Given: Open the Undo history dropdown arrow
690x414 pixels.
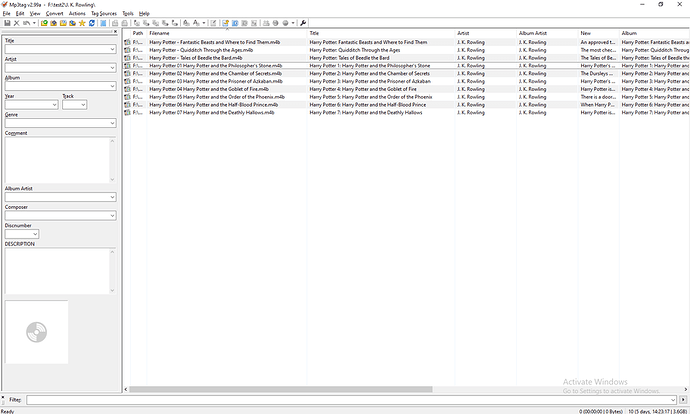Looking at the screenshot, I should click(x=34, y=23).
